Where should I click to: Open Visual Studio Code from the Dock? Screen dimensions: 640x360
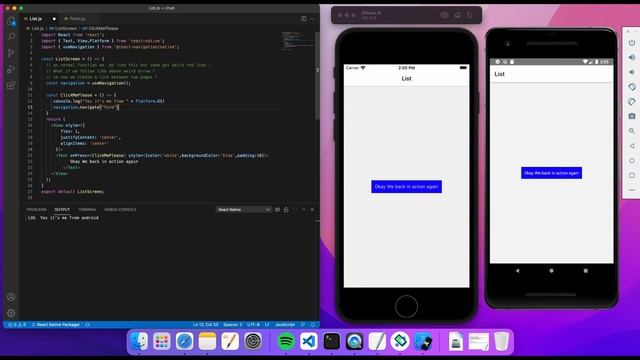[x=309, y=341]
